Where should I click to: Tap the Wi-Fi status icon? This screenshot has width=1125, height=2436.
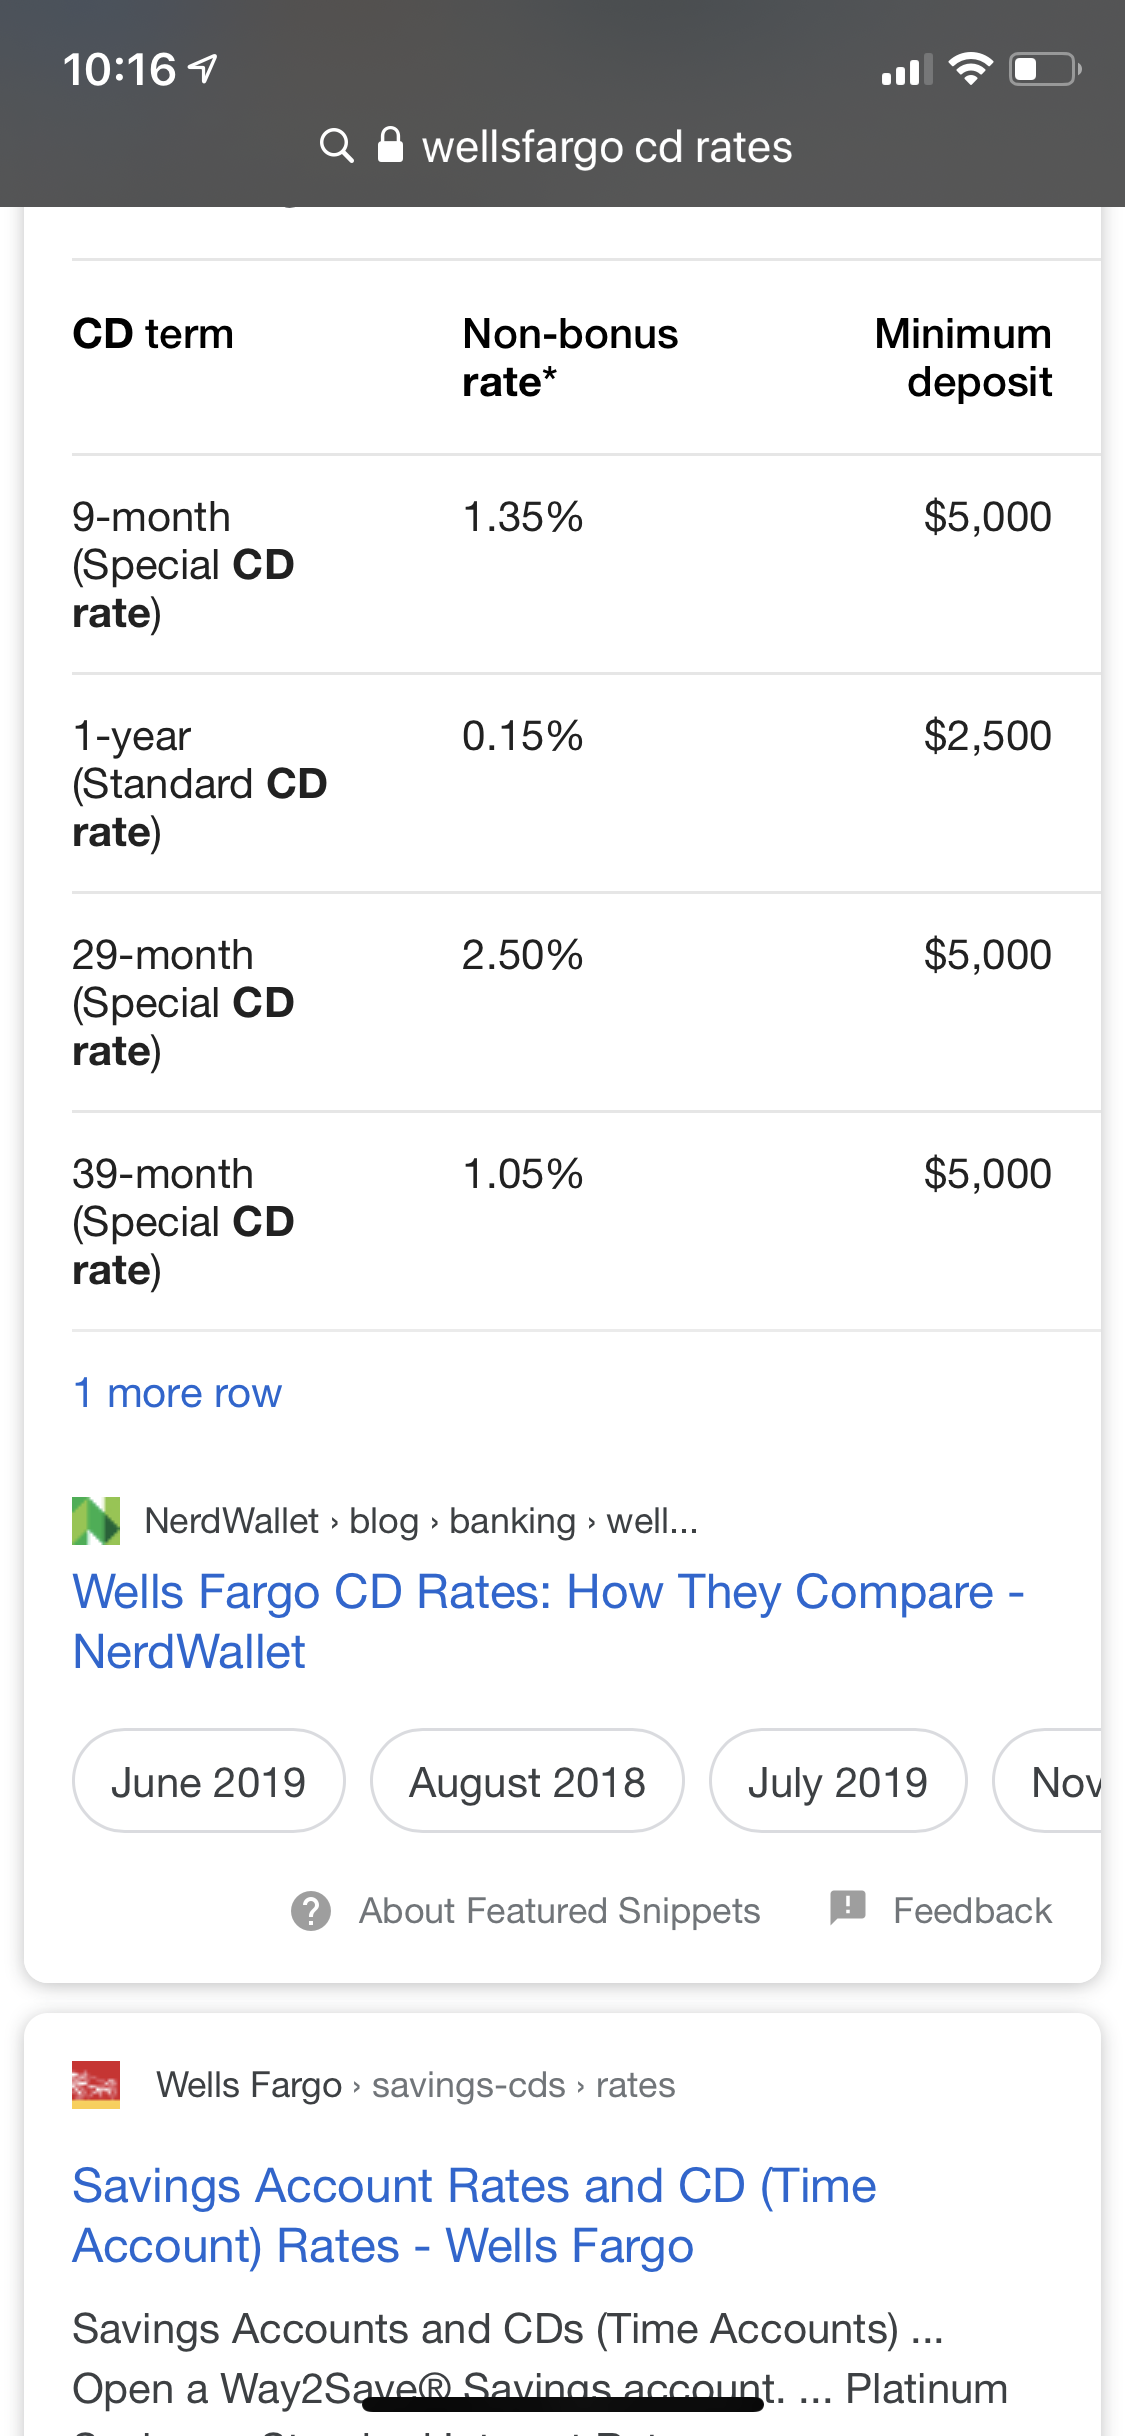(969, 69)
